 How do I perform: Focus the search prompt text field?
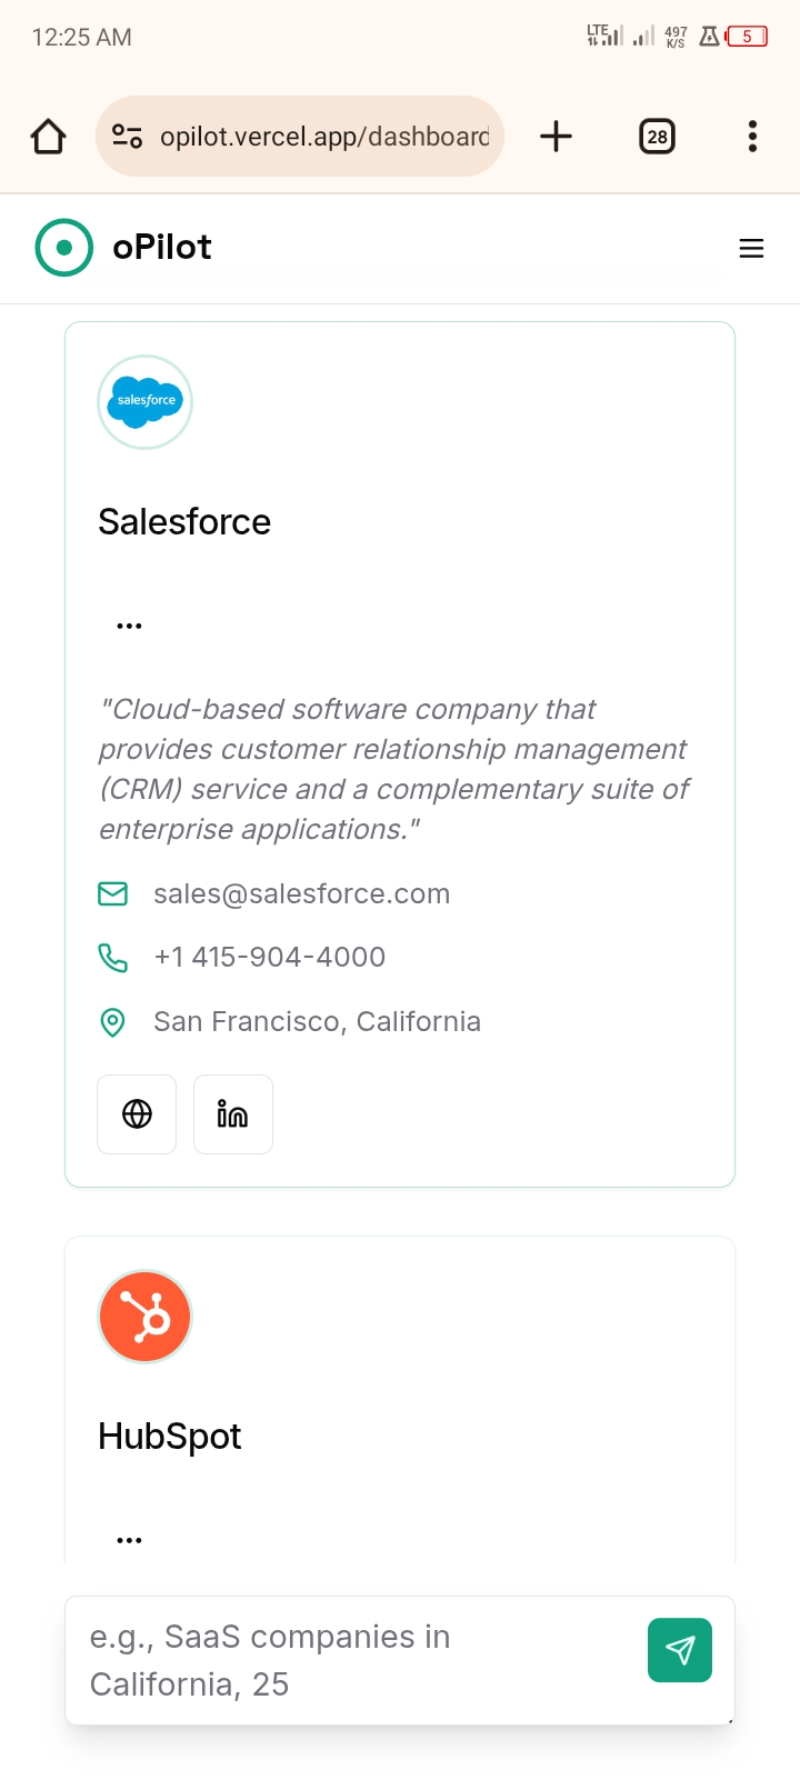coord(350,1660)
